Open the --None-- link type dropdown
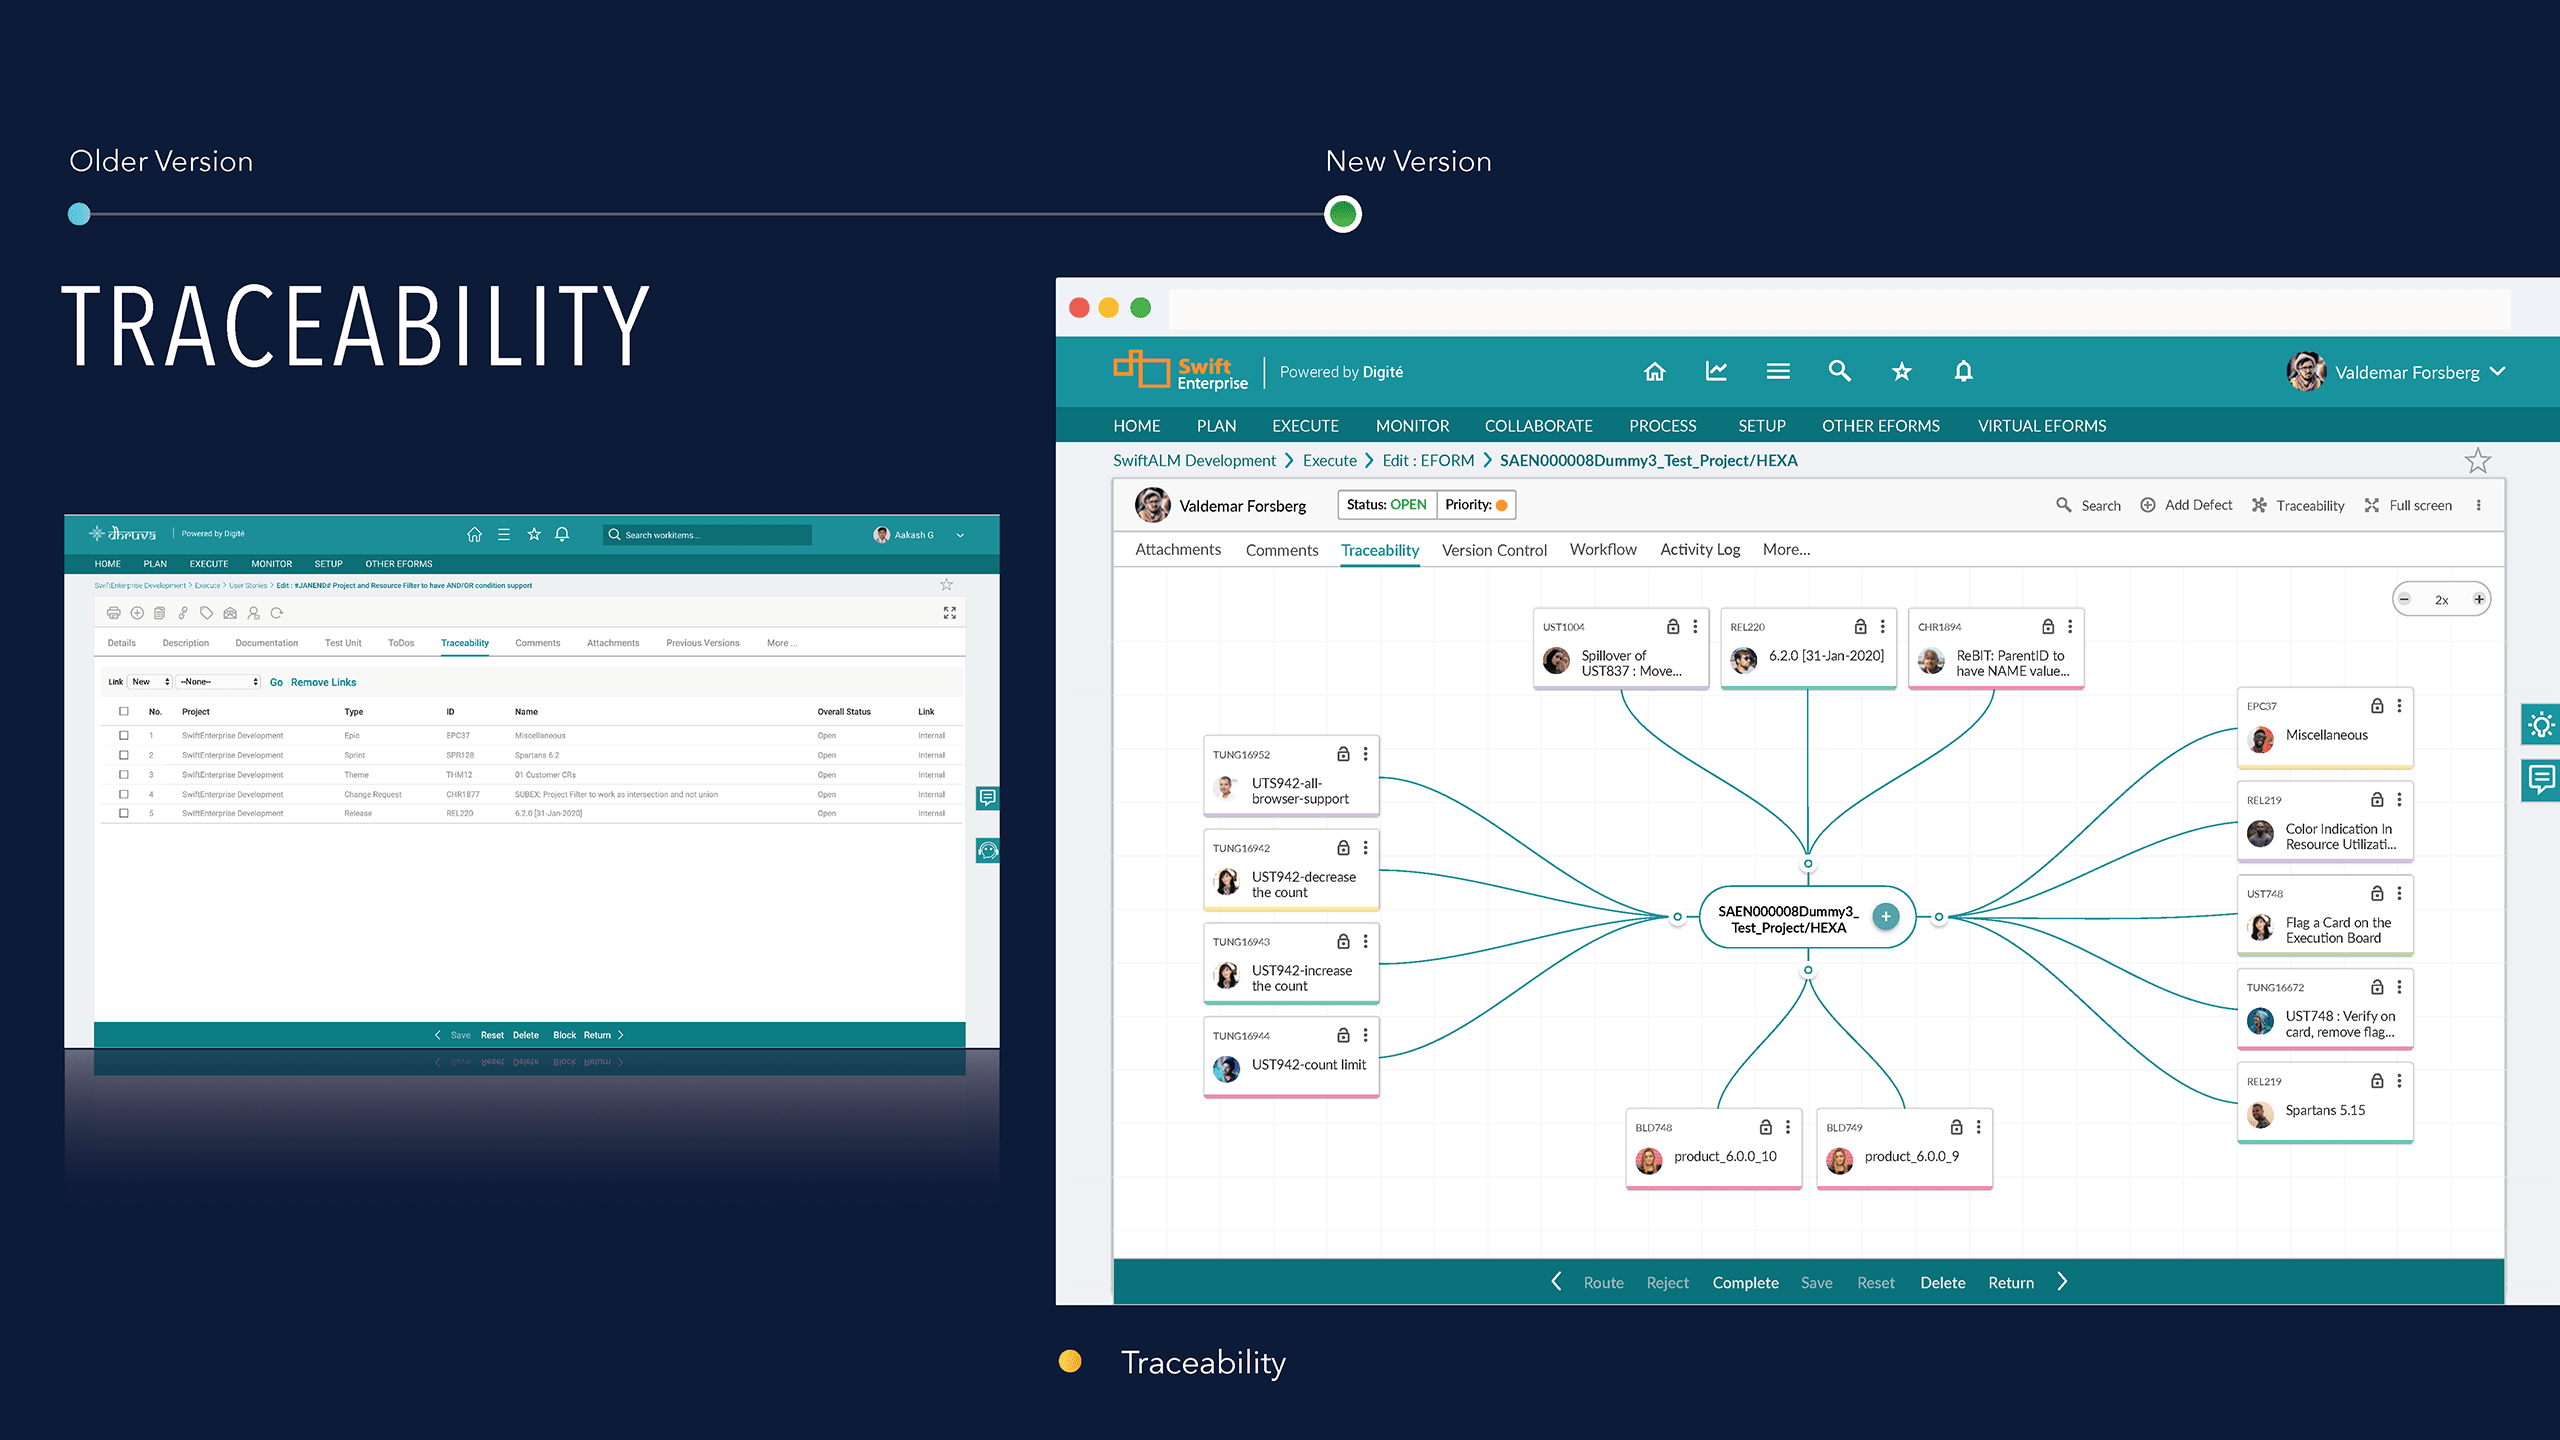Viewport: 2560px width, 1440px height. [x=218, y=681]
